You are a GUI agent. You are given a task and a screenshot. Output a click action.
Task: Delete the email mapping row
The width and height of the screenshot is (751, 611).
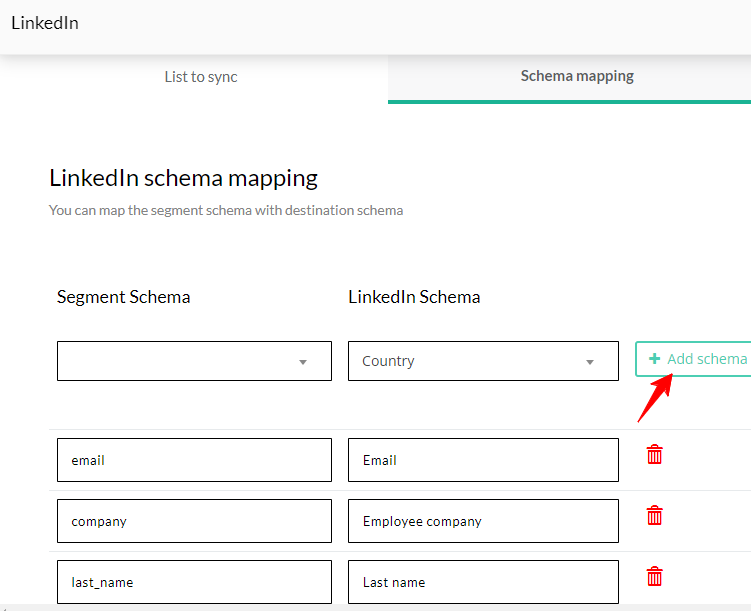[x=654, y=455]
